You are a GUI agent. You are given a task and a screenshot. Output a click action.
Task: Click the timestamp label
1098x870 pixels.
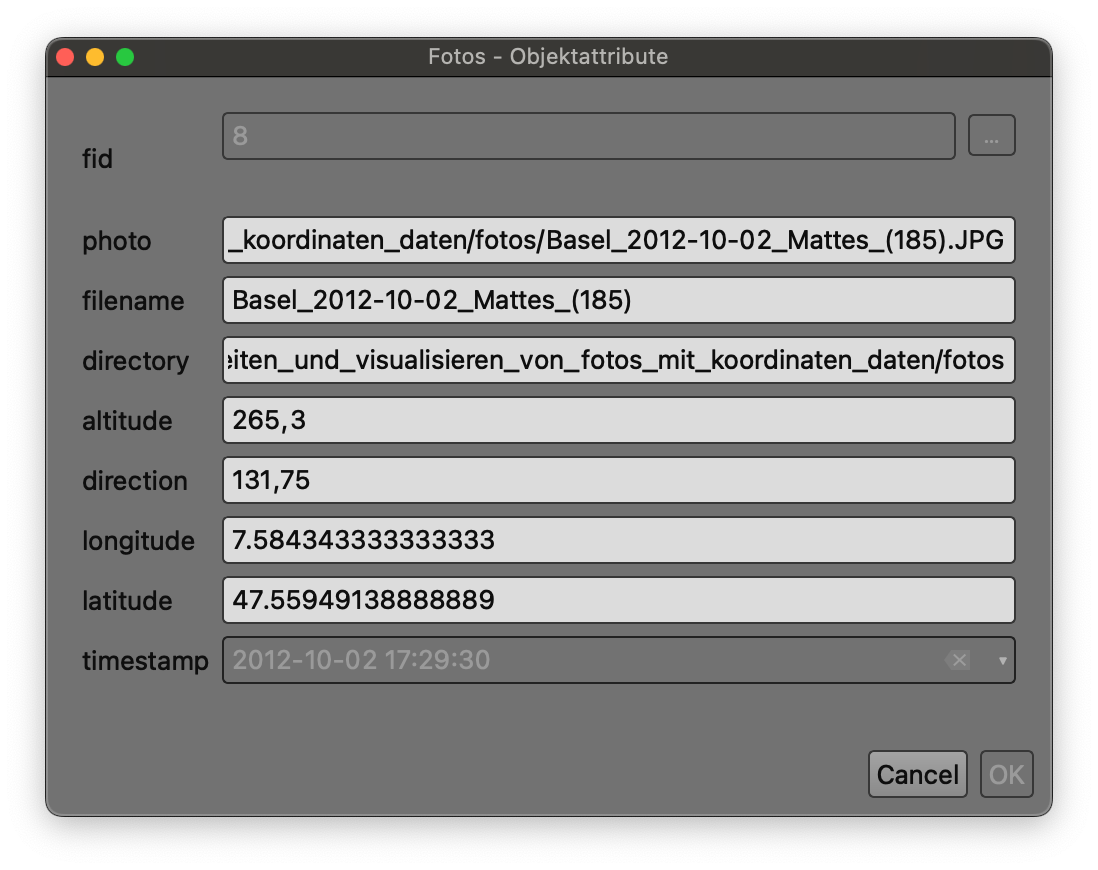click(145, 661)
